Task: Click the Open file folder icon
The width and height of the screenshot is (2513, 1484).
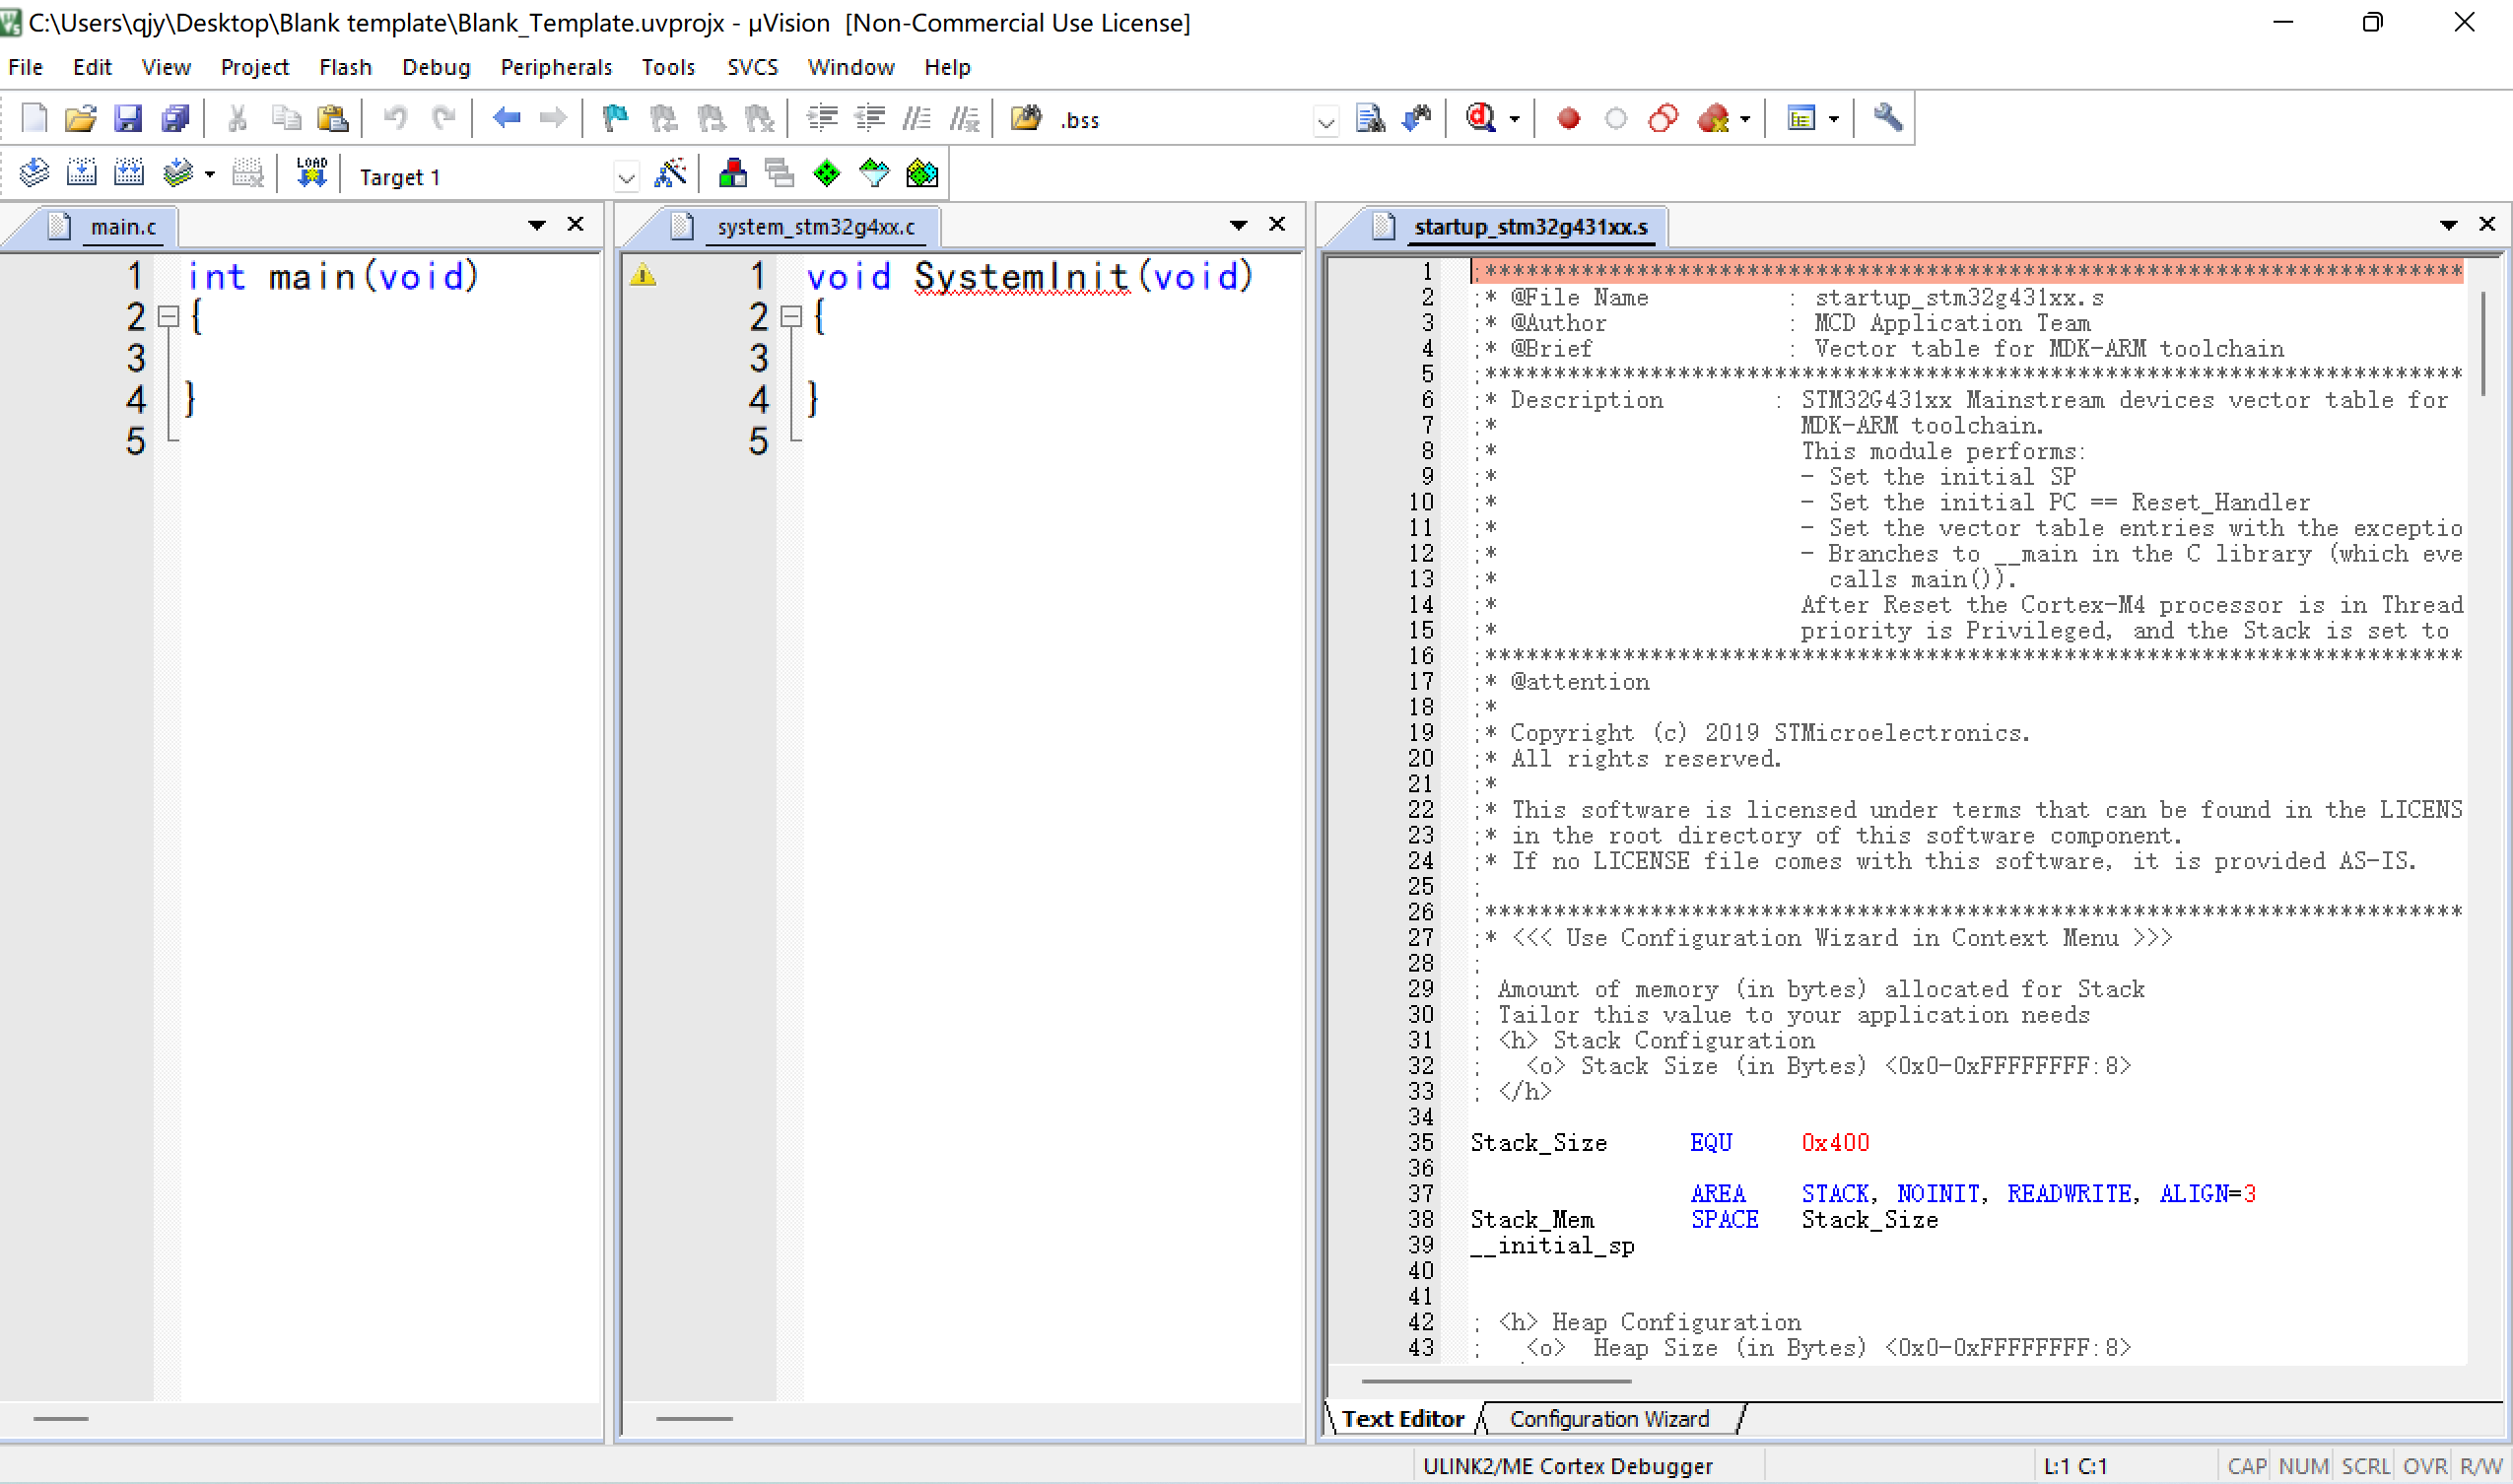Action: 80,119
